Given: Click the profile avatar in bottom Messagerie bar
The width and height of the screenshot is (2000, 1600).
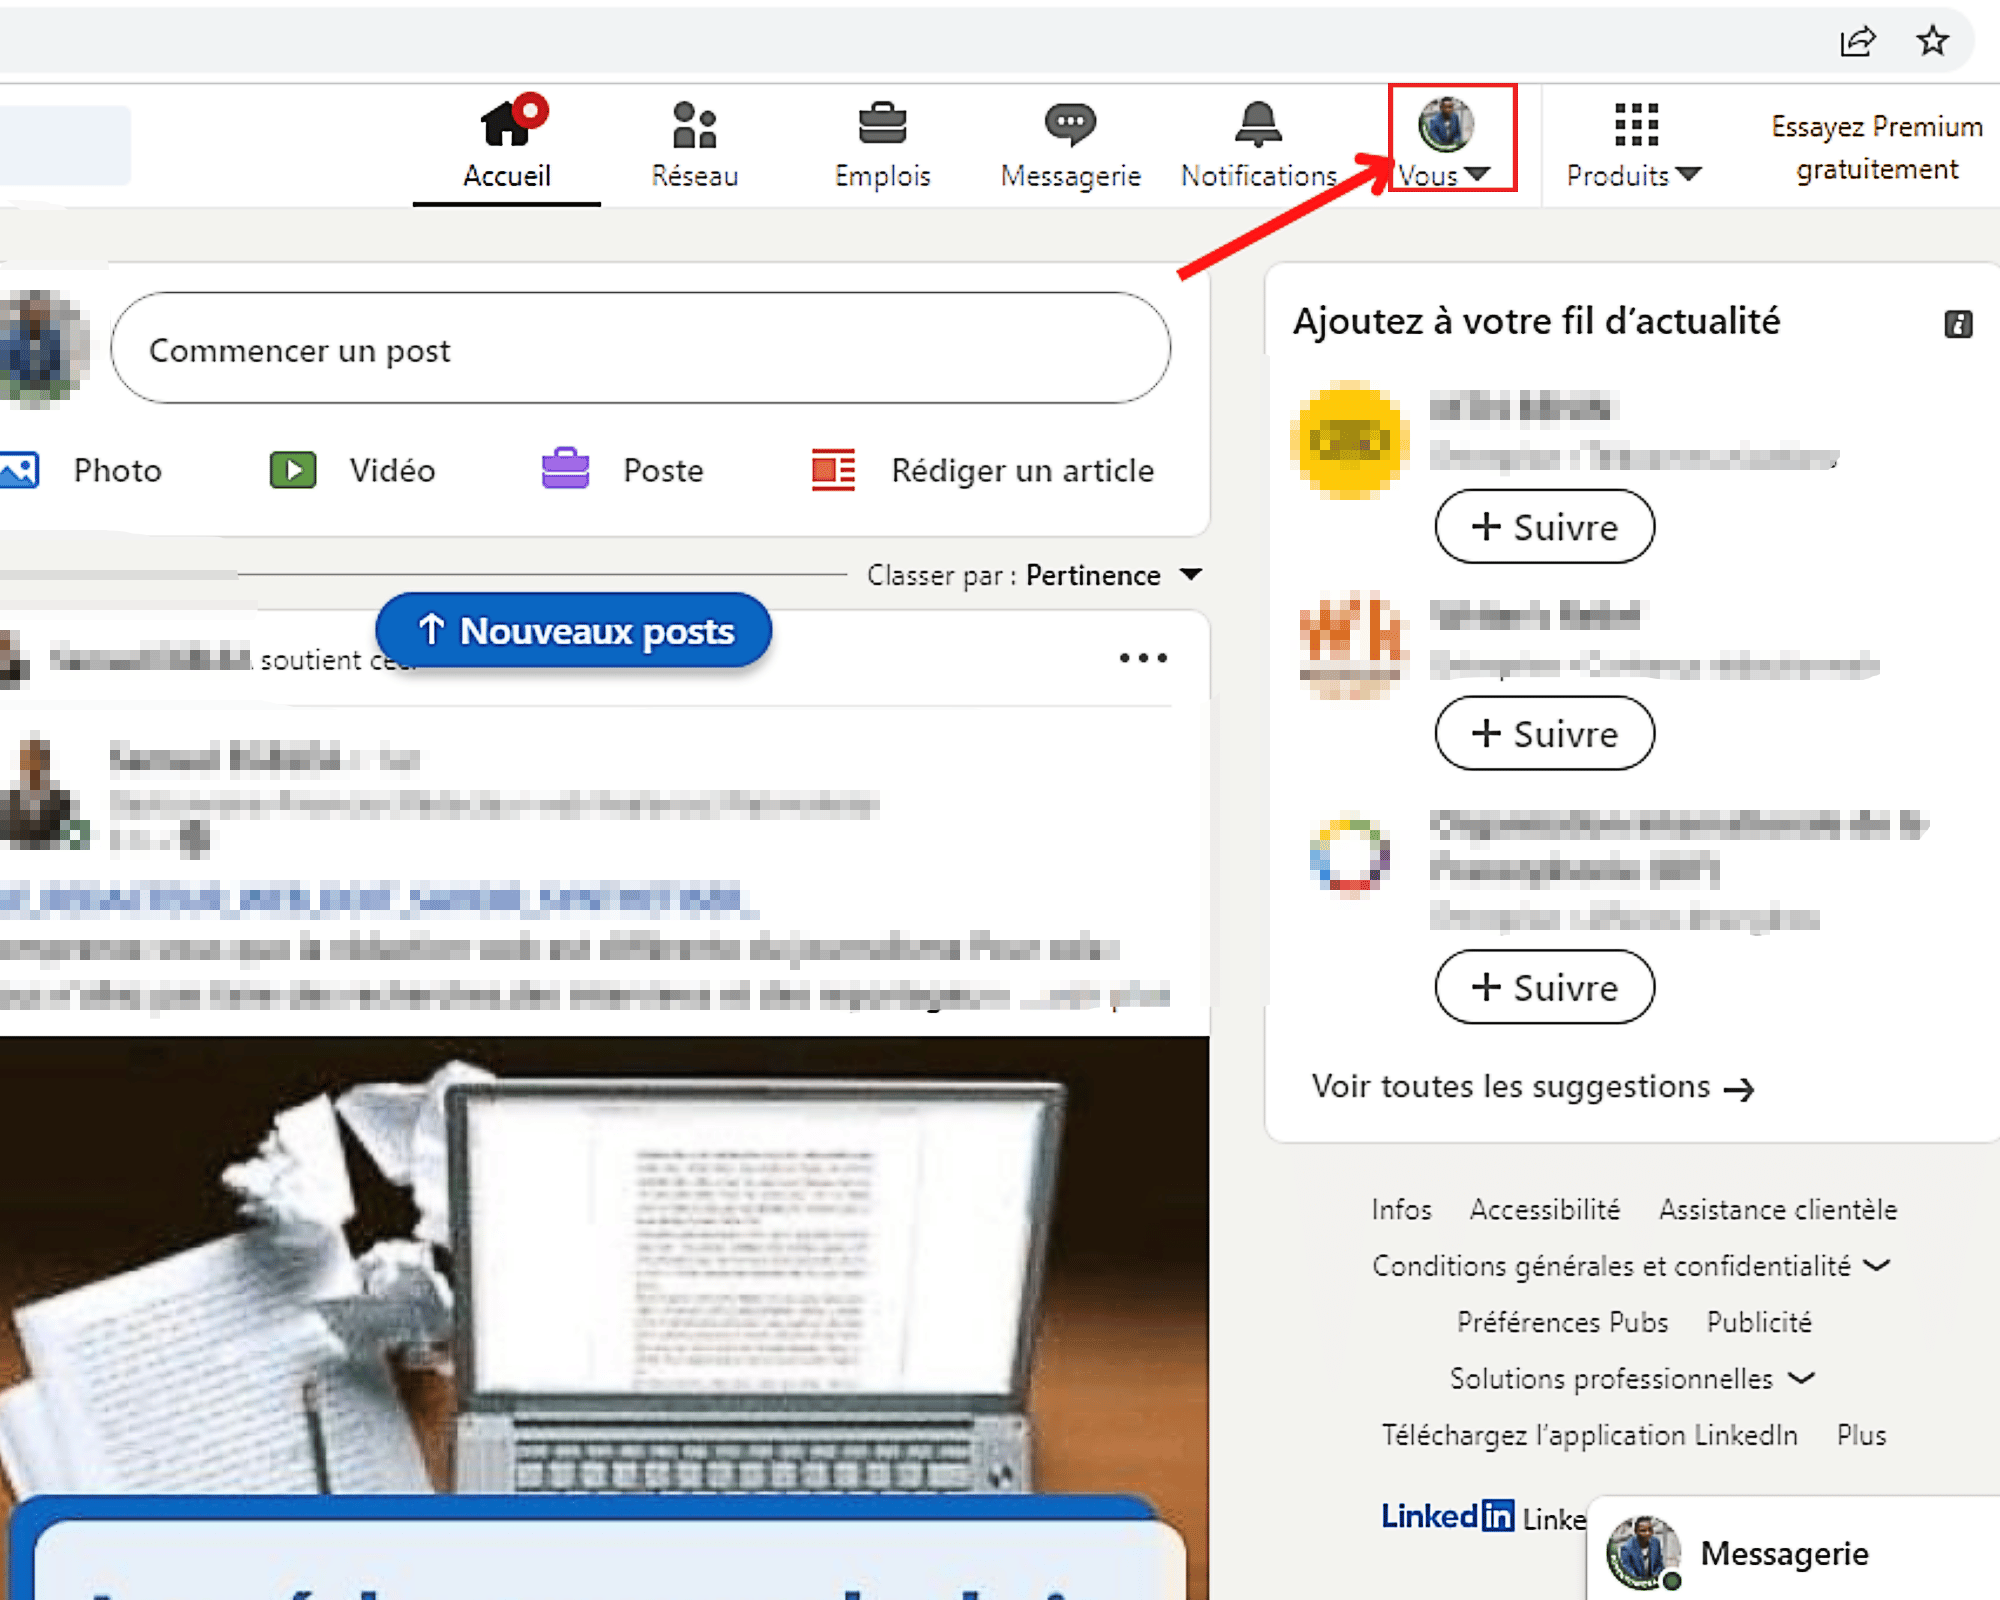Looking at the screenshot, I should point(1643,1553).
